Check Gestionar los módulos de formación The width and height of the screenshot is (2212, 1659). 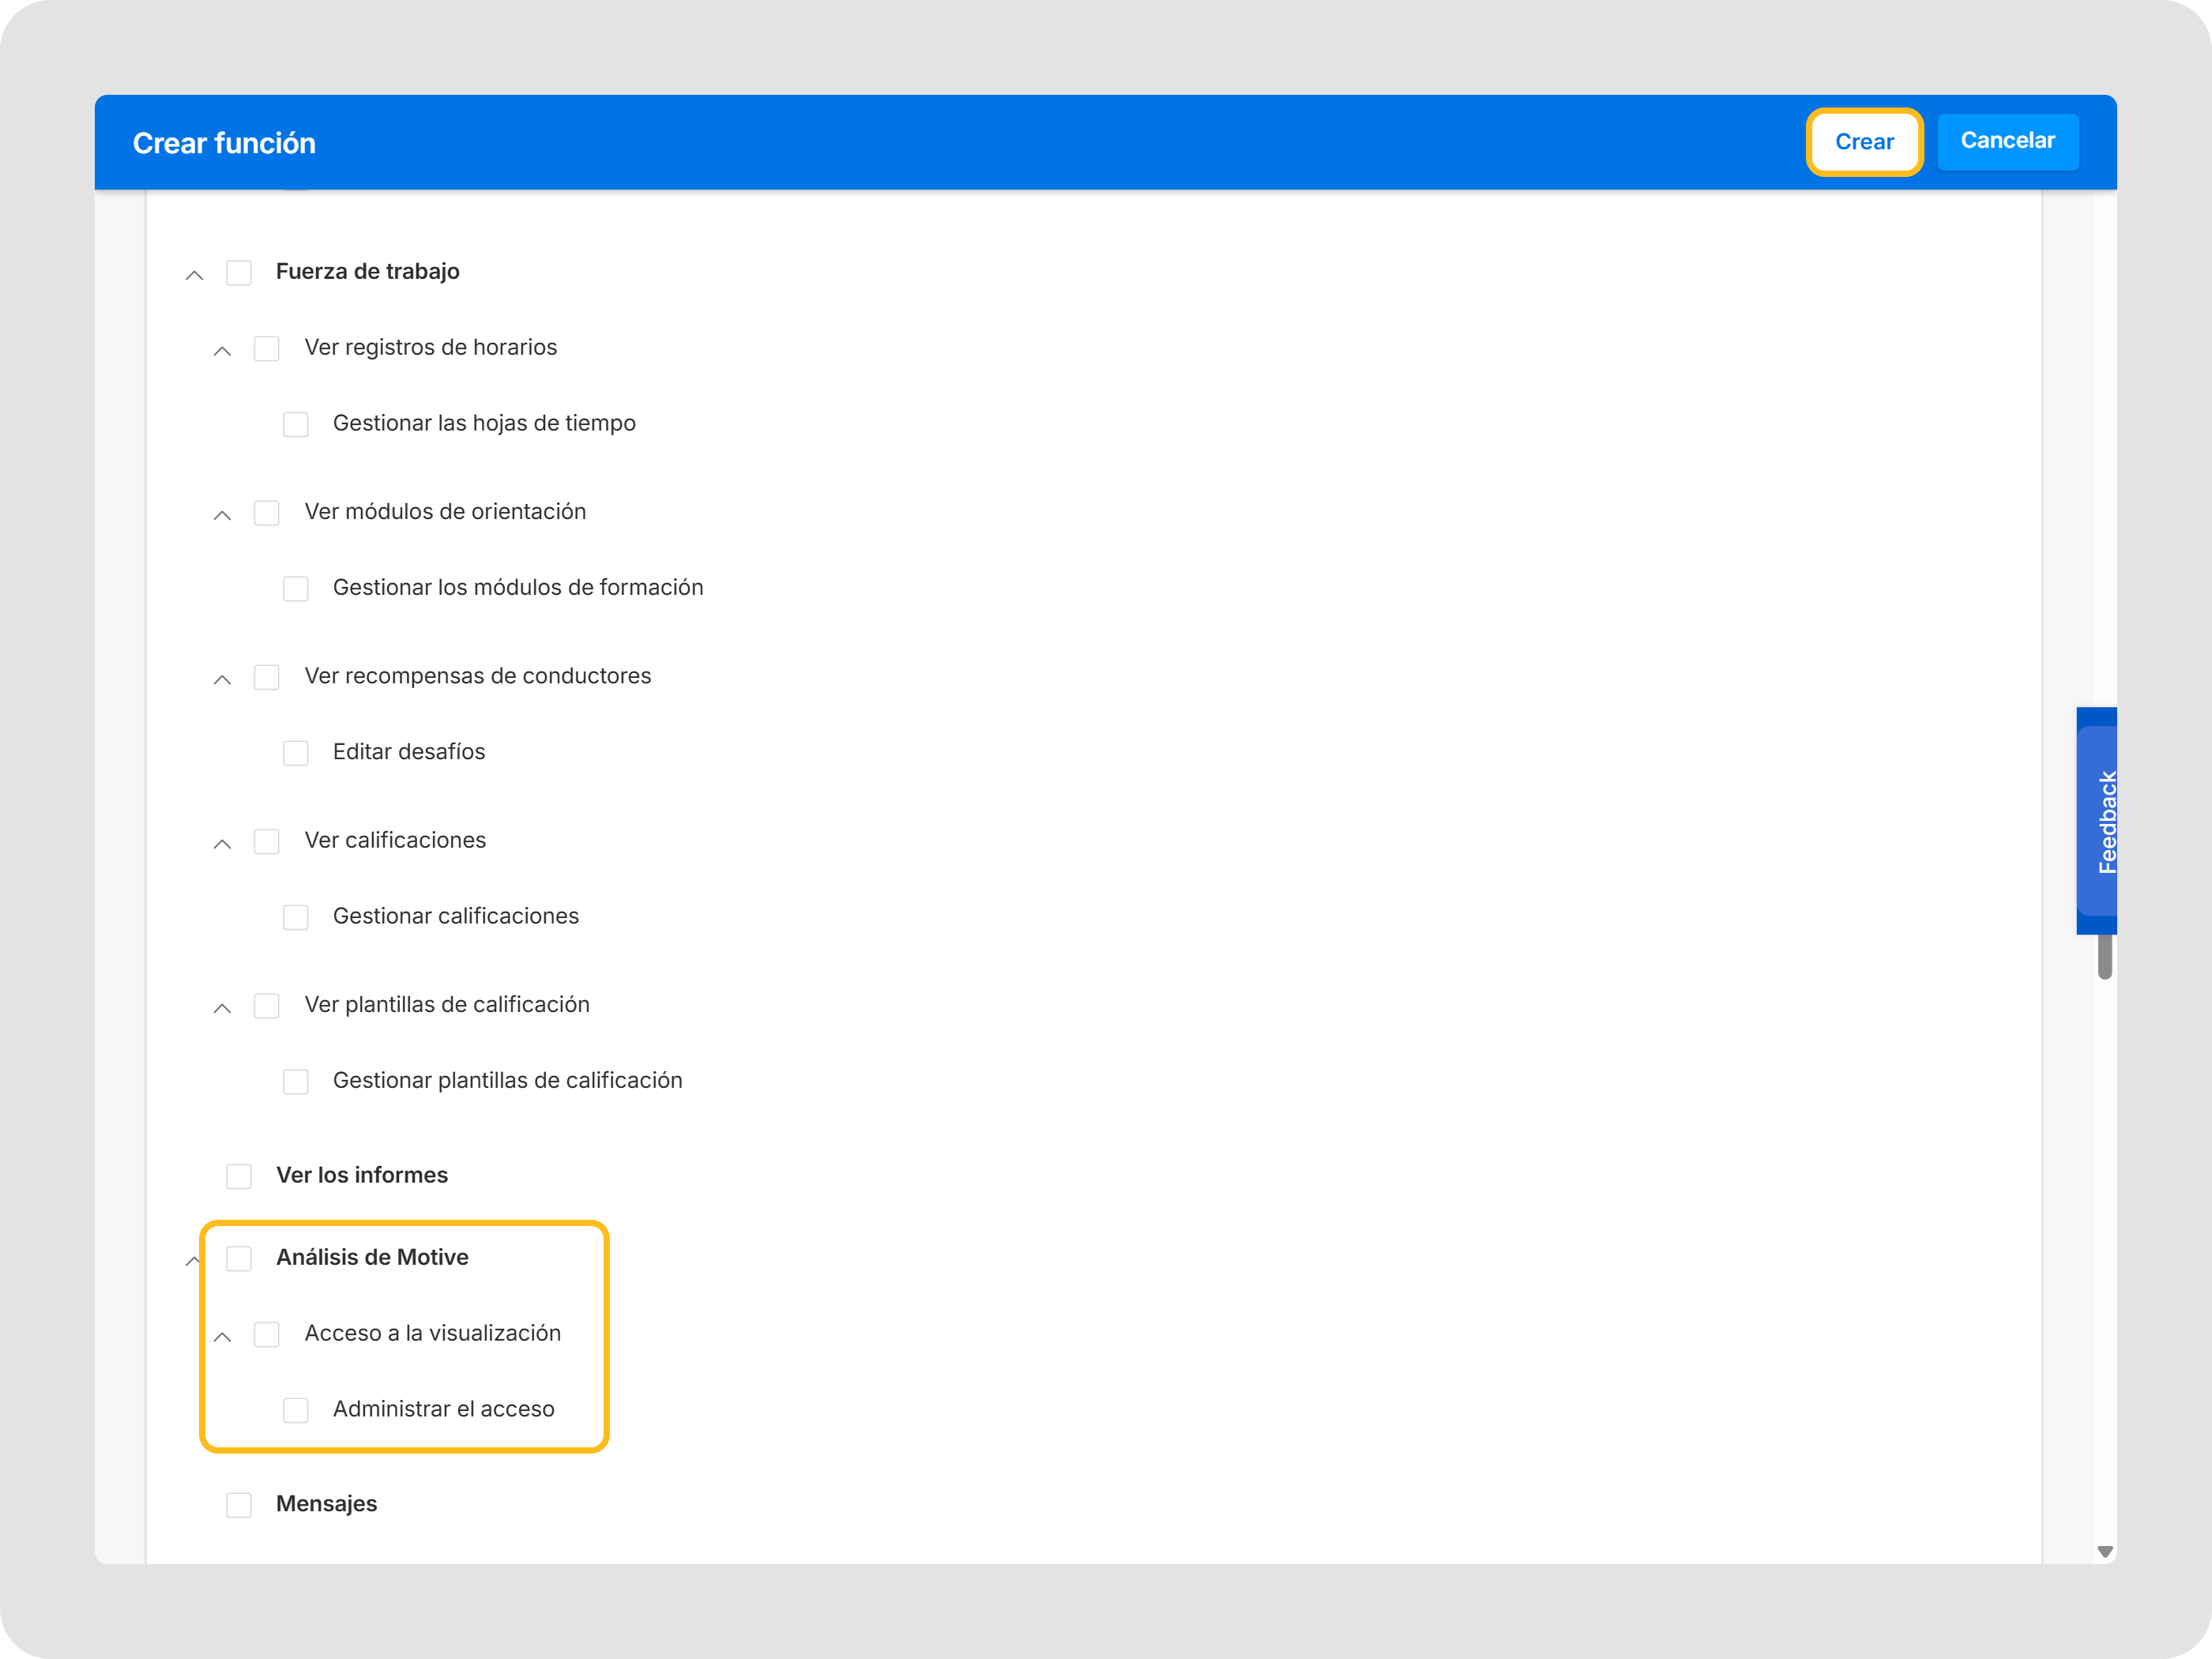[x=296, y=589]
